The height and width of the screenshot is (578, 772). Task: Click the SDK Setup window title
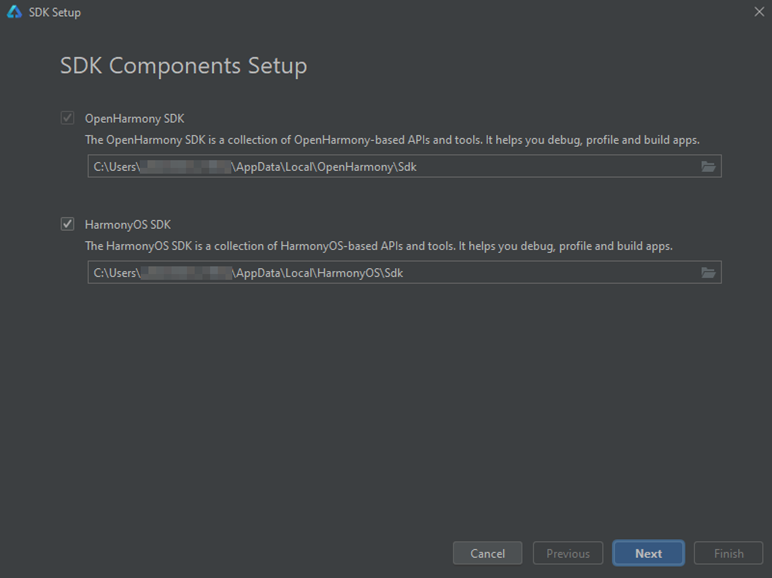(x=55, y=12)
